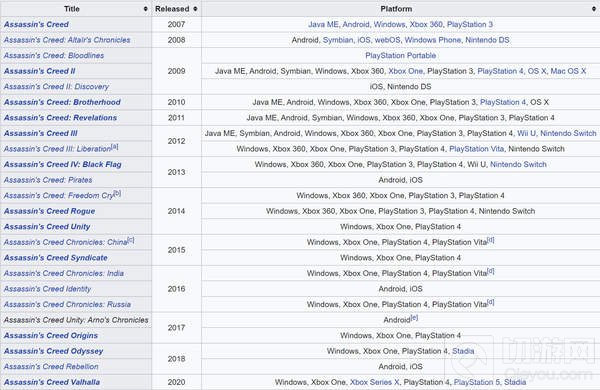This screenshot has height=390, width=600.
Task: Open Assassin's Creed Syndicate link
Action: click(x=56, y=258)
